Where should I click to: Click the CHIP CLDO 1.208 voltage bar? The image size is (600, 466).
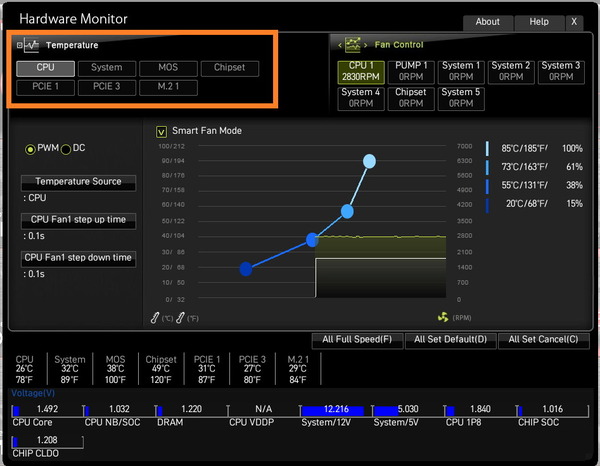point(47,442)
